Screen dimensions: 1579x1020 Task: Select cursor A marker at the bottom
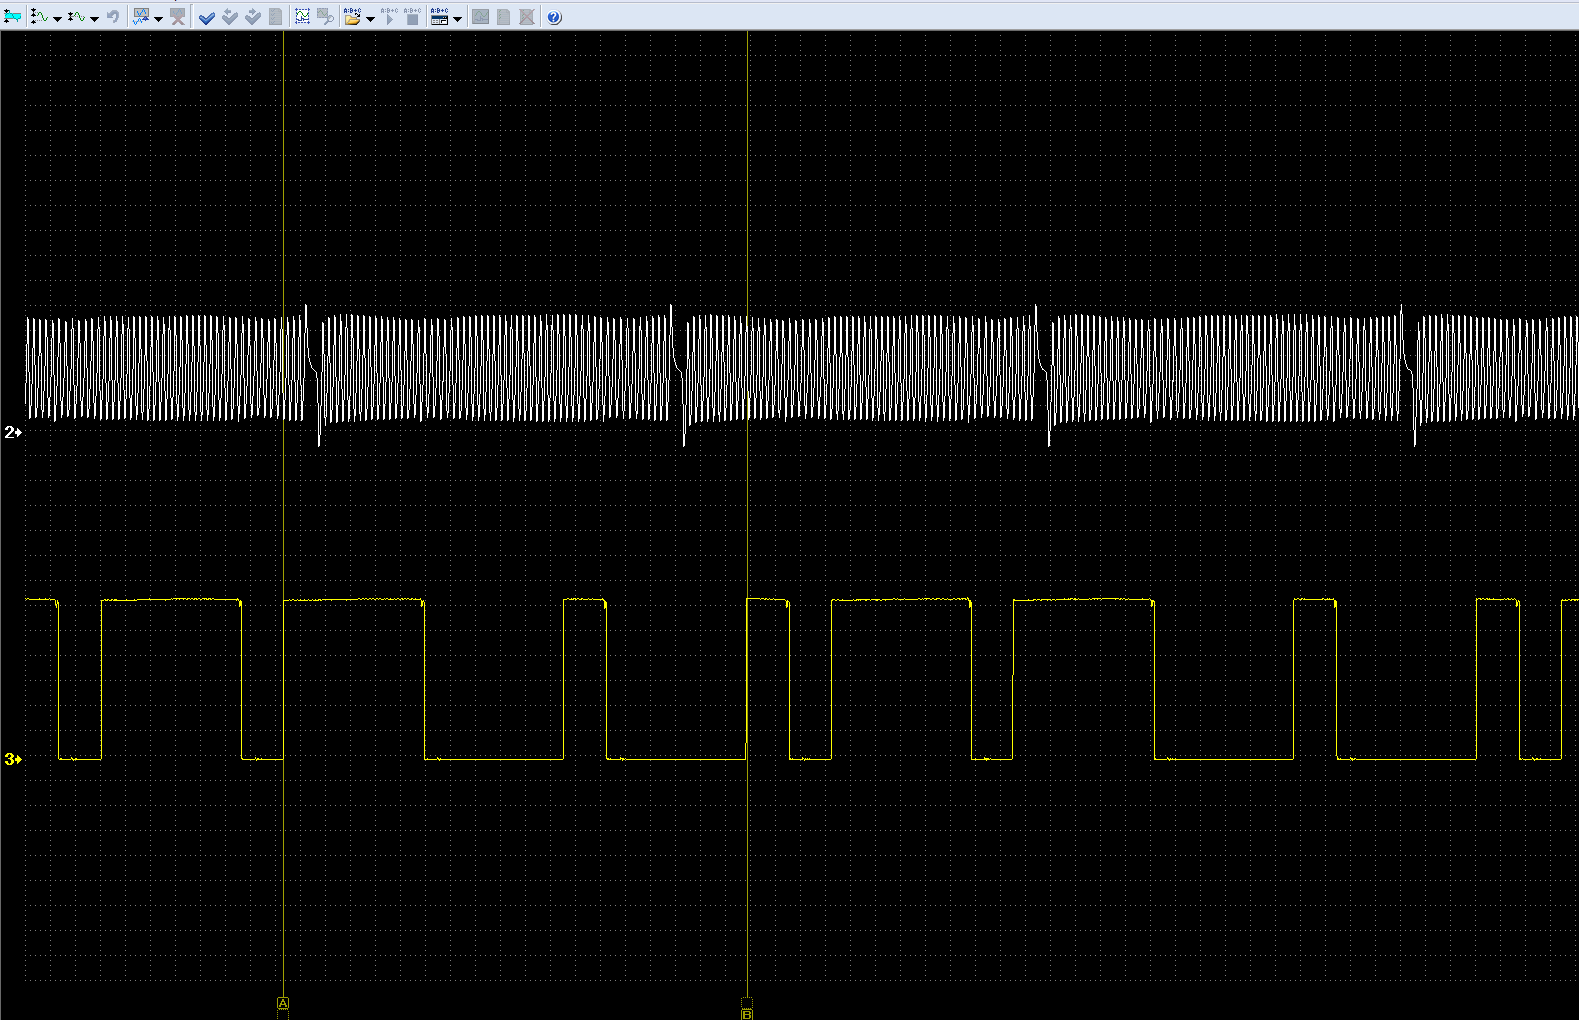pos(283,1003)
